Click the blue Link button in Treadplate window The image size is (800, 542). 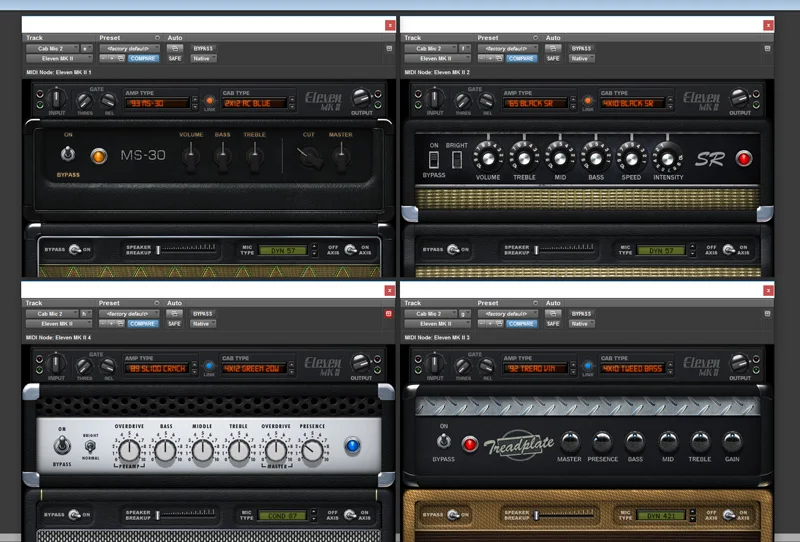[587, 365]
